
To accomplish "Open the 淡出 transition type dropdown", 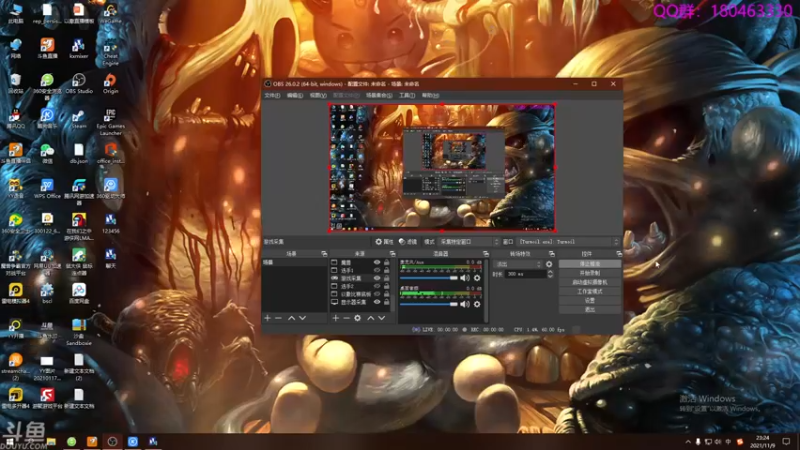I will click(x=517, y=264).
